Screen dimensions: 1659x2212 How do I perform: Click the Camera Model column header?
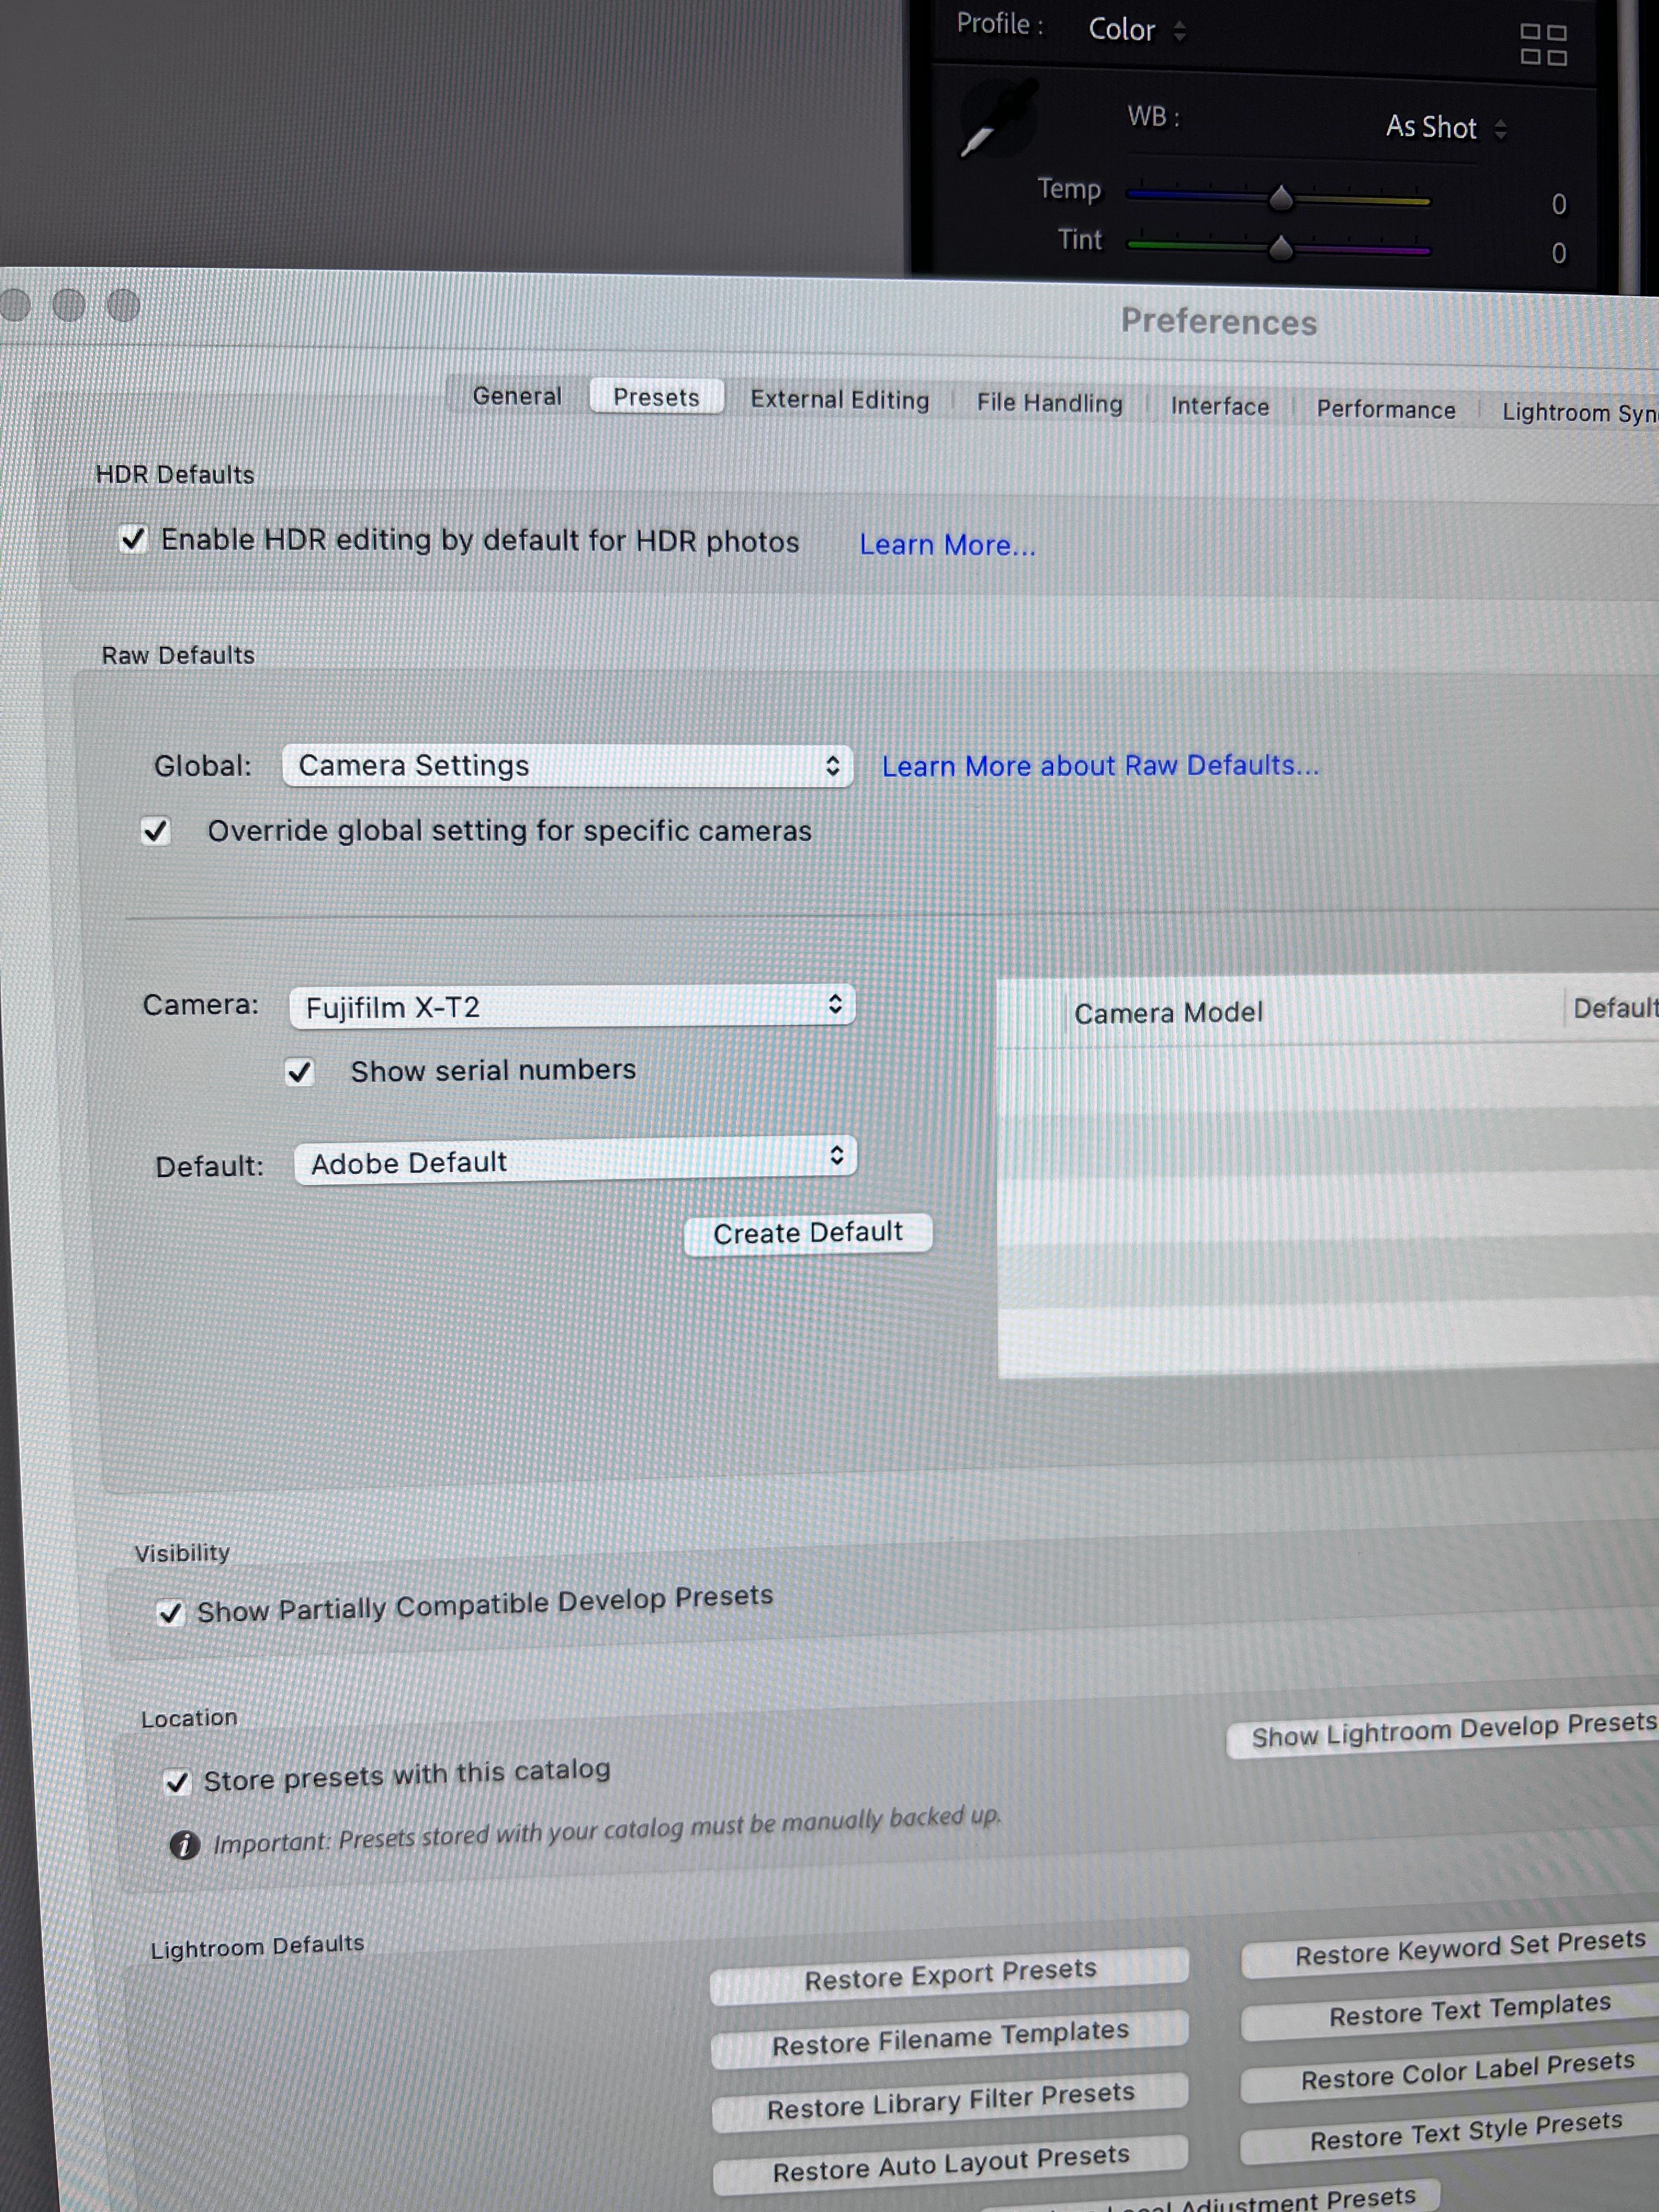(1167, 1013)
